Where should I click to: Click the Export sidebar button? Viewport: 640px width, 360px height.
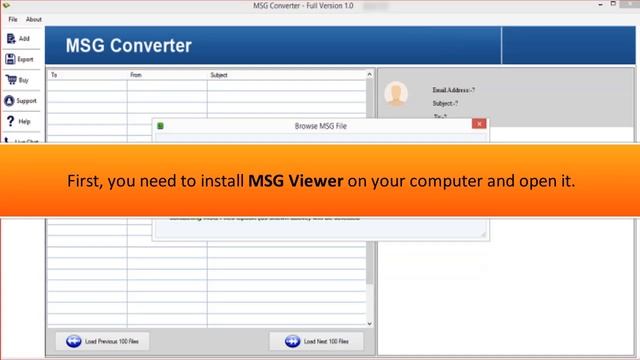(x=20, y=60)
